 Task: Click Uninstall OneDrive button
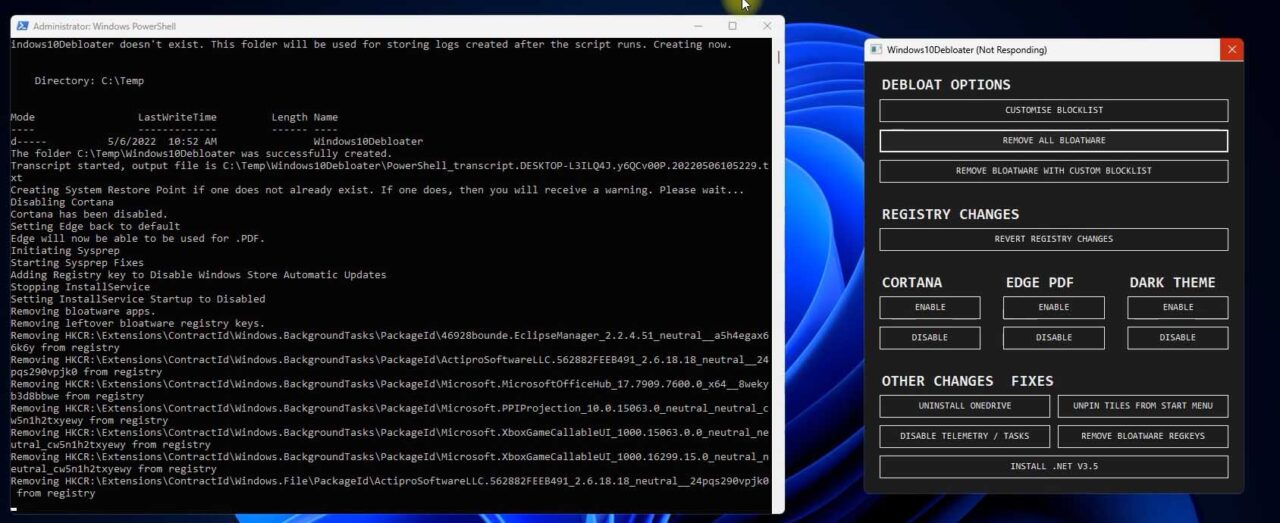[x=965, y=406]
